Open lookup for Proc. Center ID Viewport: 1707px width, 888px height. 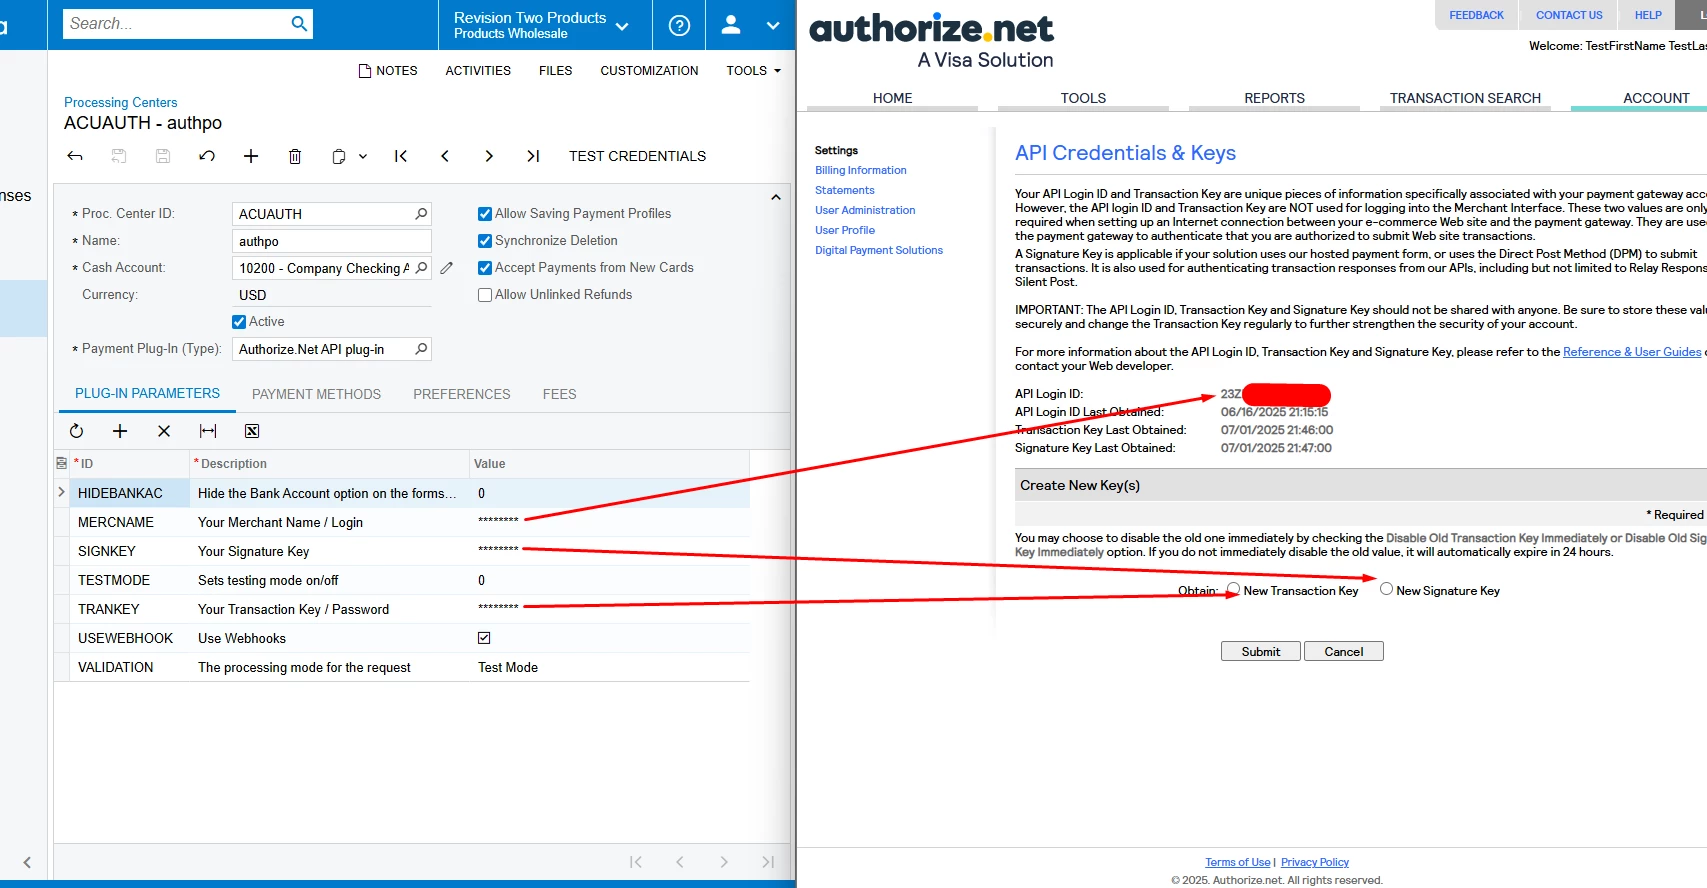(421, 214)
